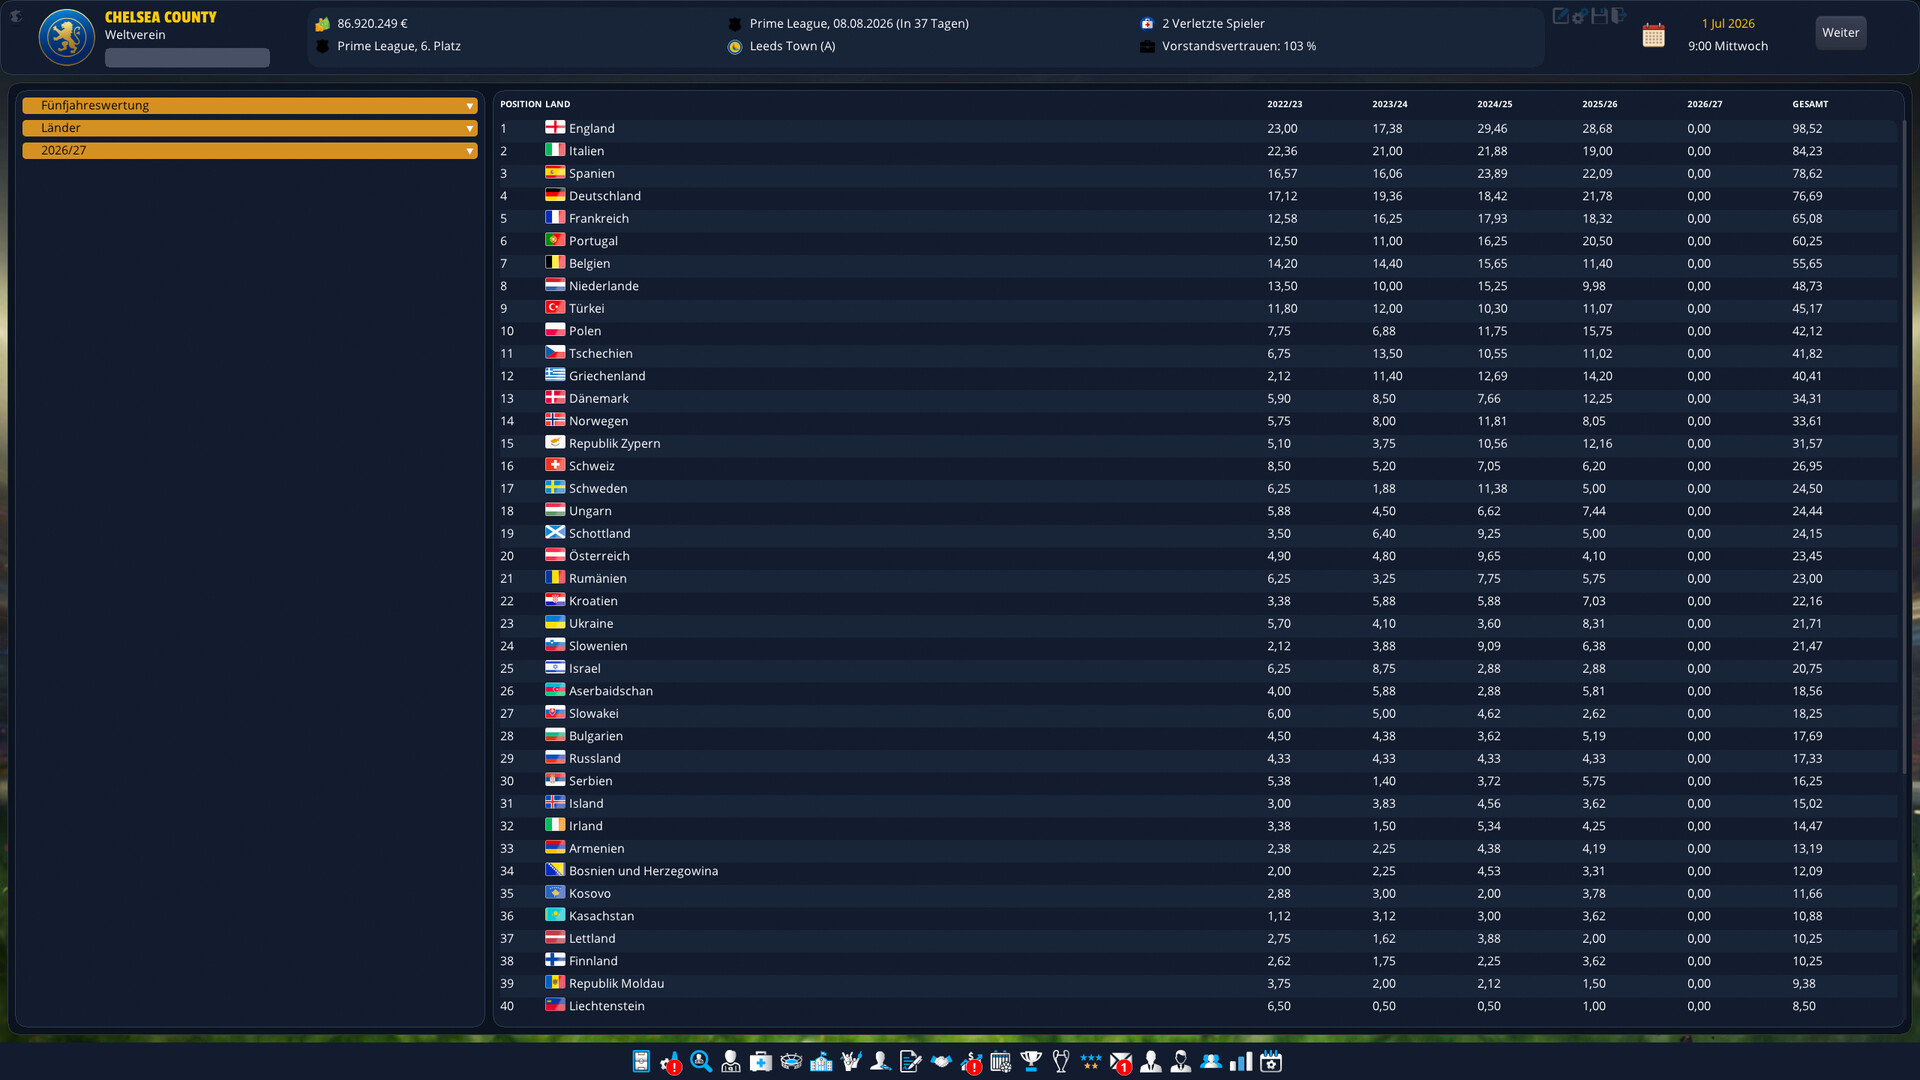1920x1080 pixels.
Task: Open the cheering fans icon
Action: click(851, 1061)
